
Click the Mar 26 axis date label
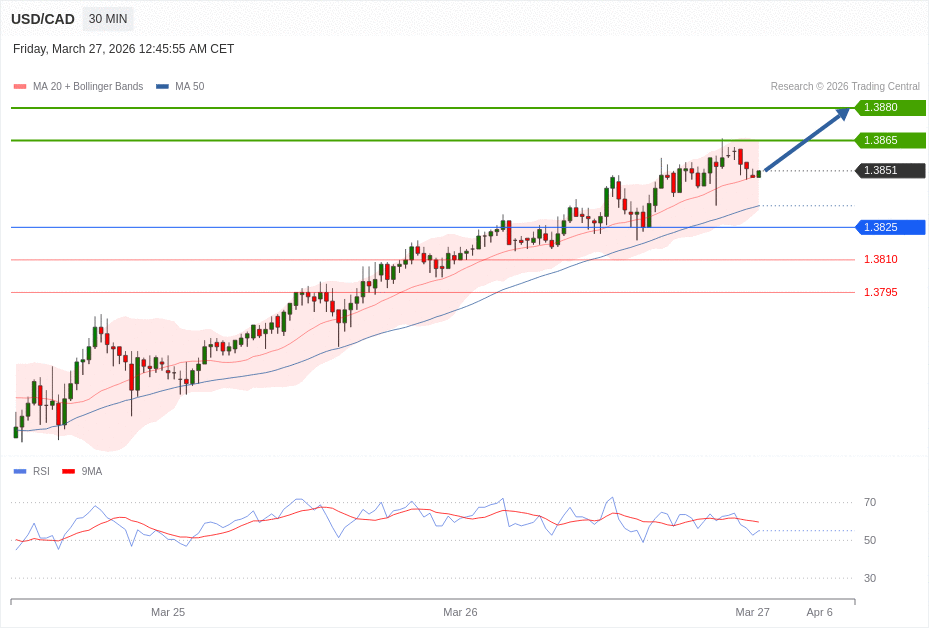click(460, 612)
